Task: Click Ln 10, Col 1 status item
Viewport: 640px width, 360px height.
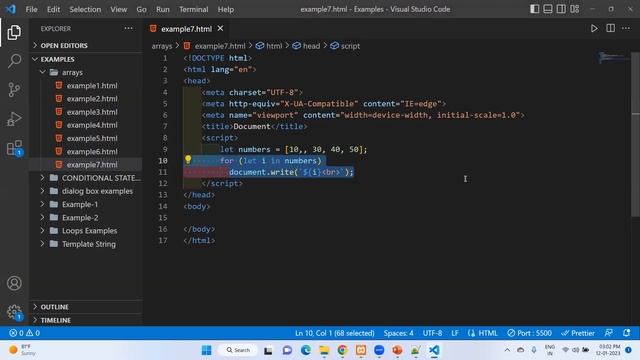Action: 335,333
